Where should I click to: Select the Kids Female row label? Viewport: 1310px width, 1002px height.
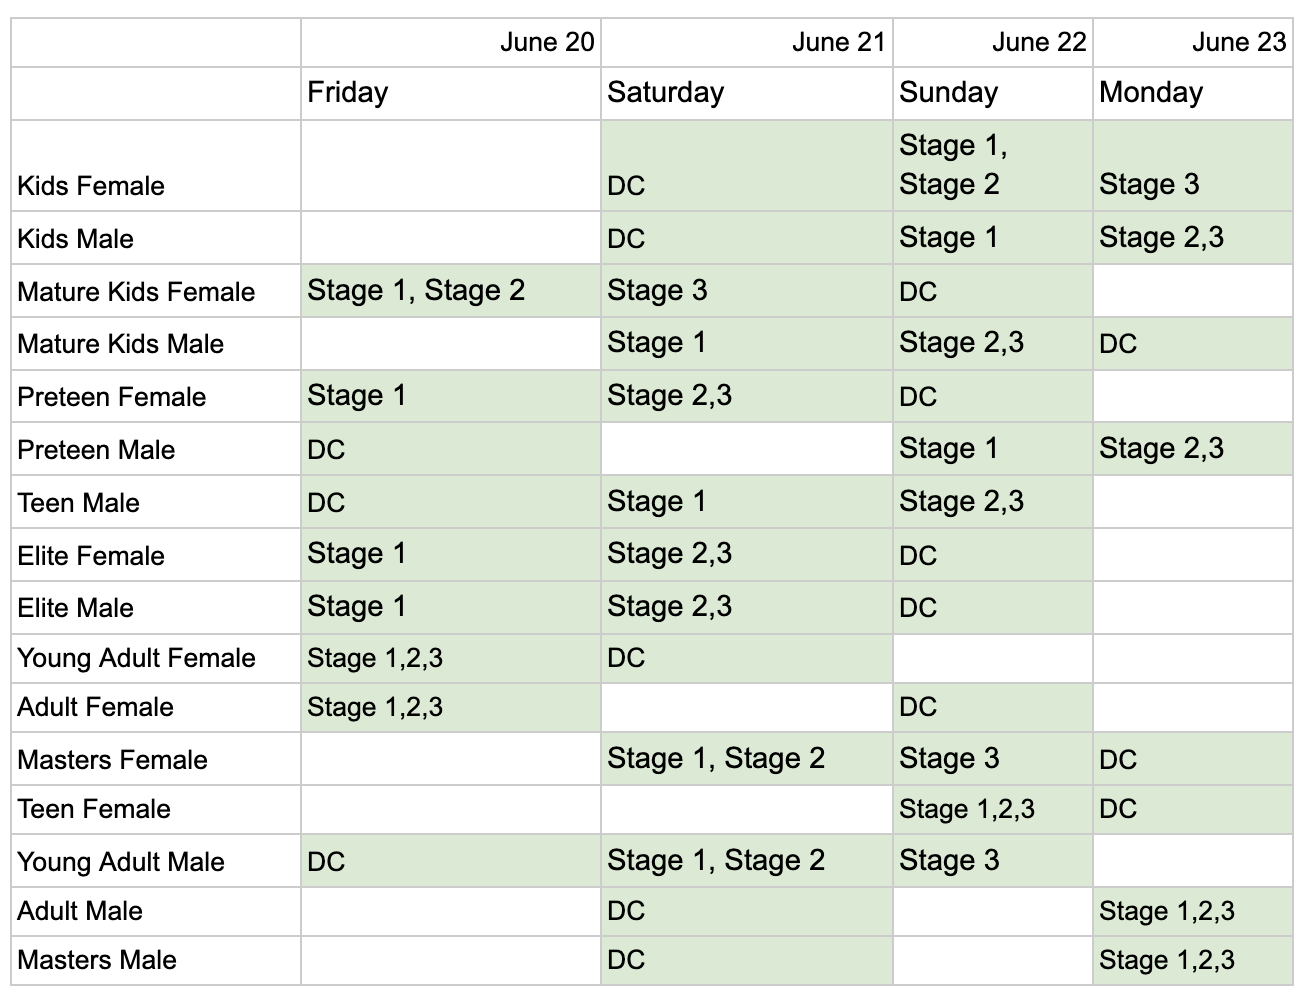point(156,166)
